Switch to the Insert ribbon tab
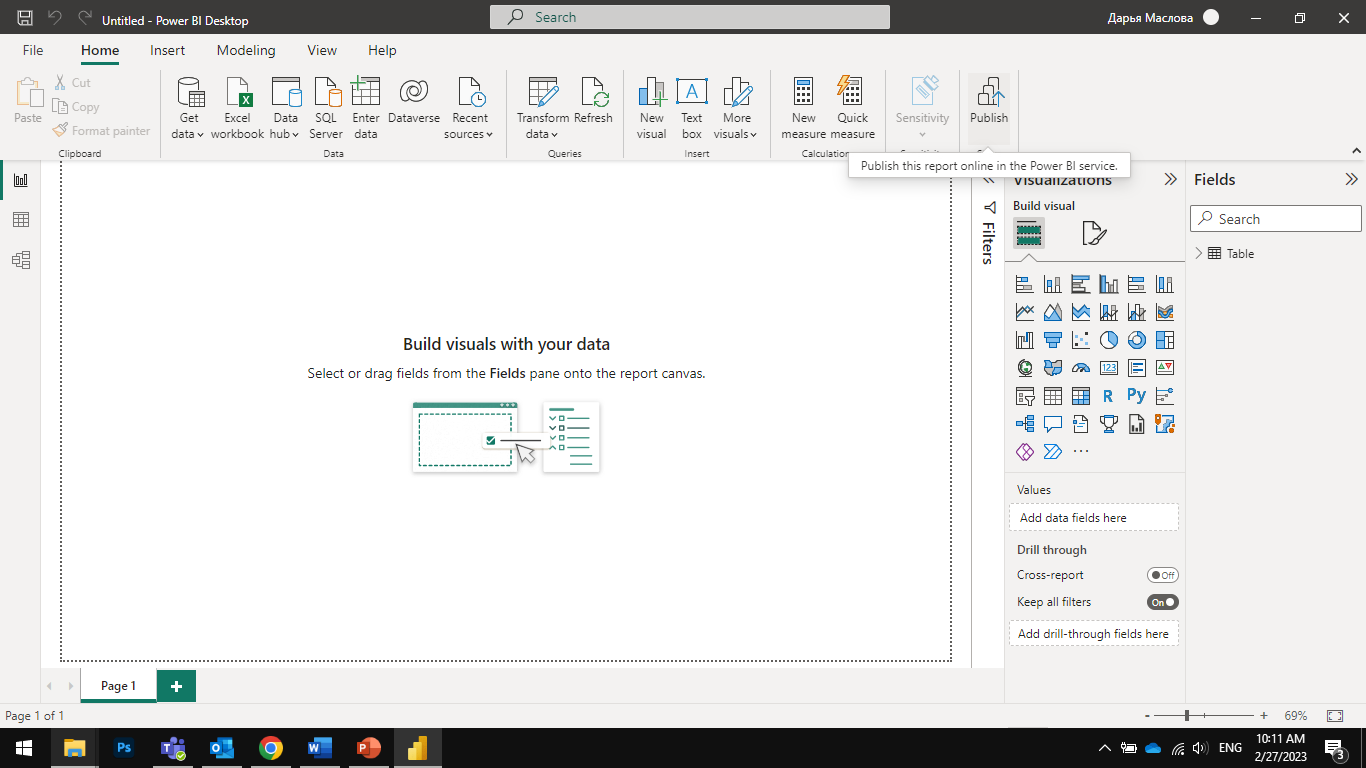This screenshot has width=1366, height=768. tap(167, 50)
